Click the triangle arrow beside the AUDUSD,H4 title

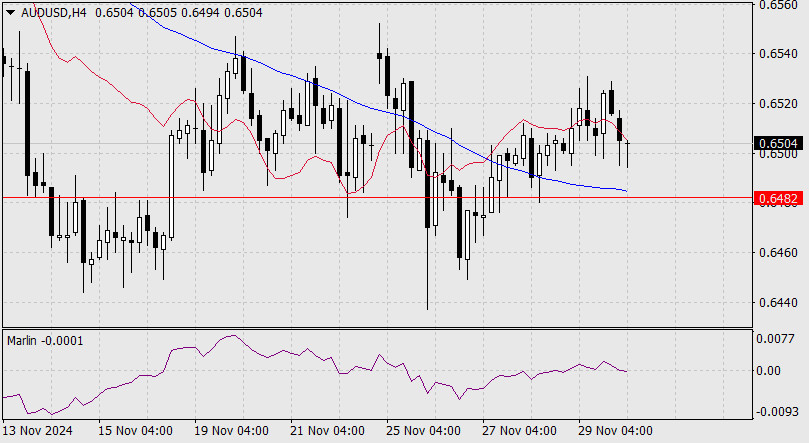click(11, 13)
